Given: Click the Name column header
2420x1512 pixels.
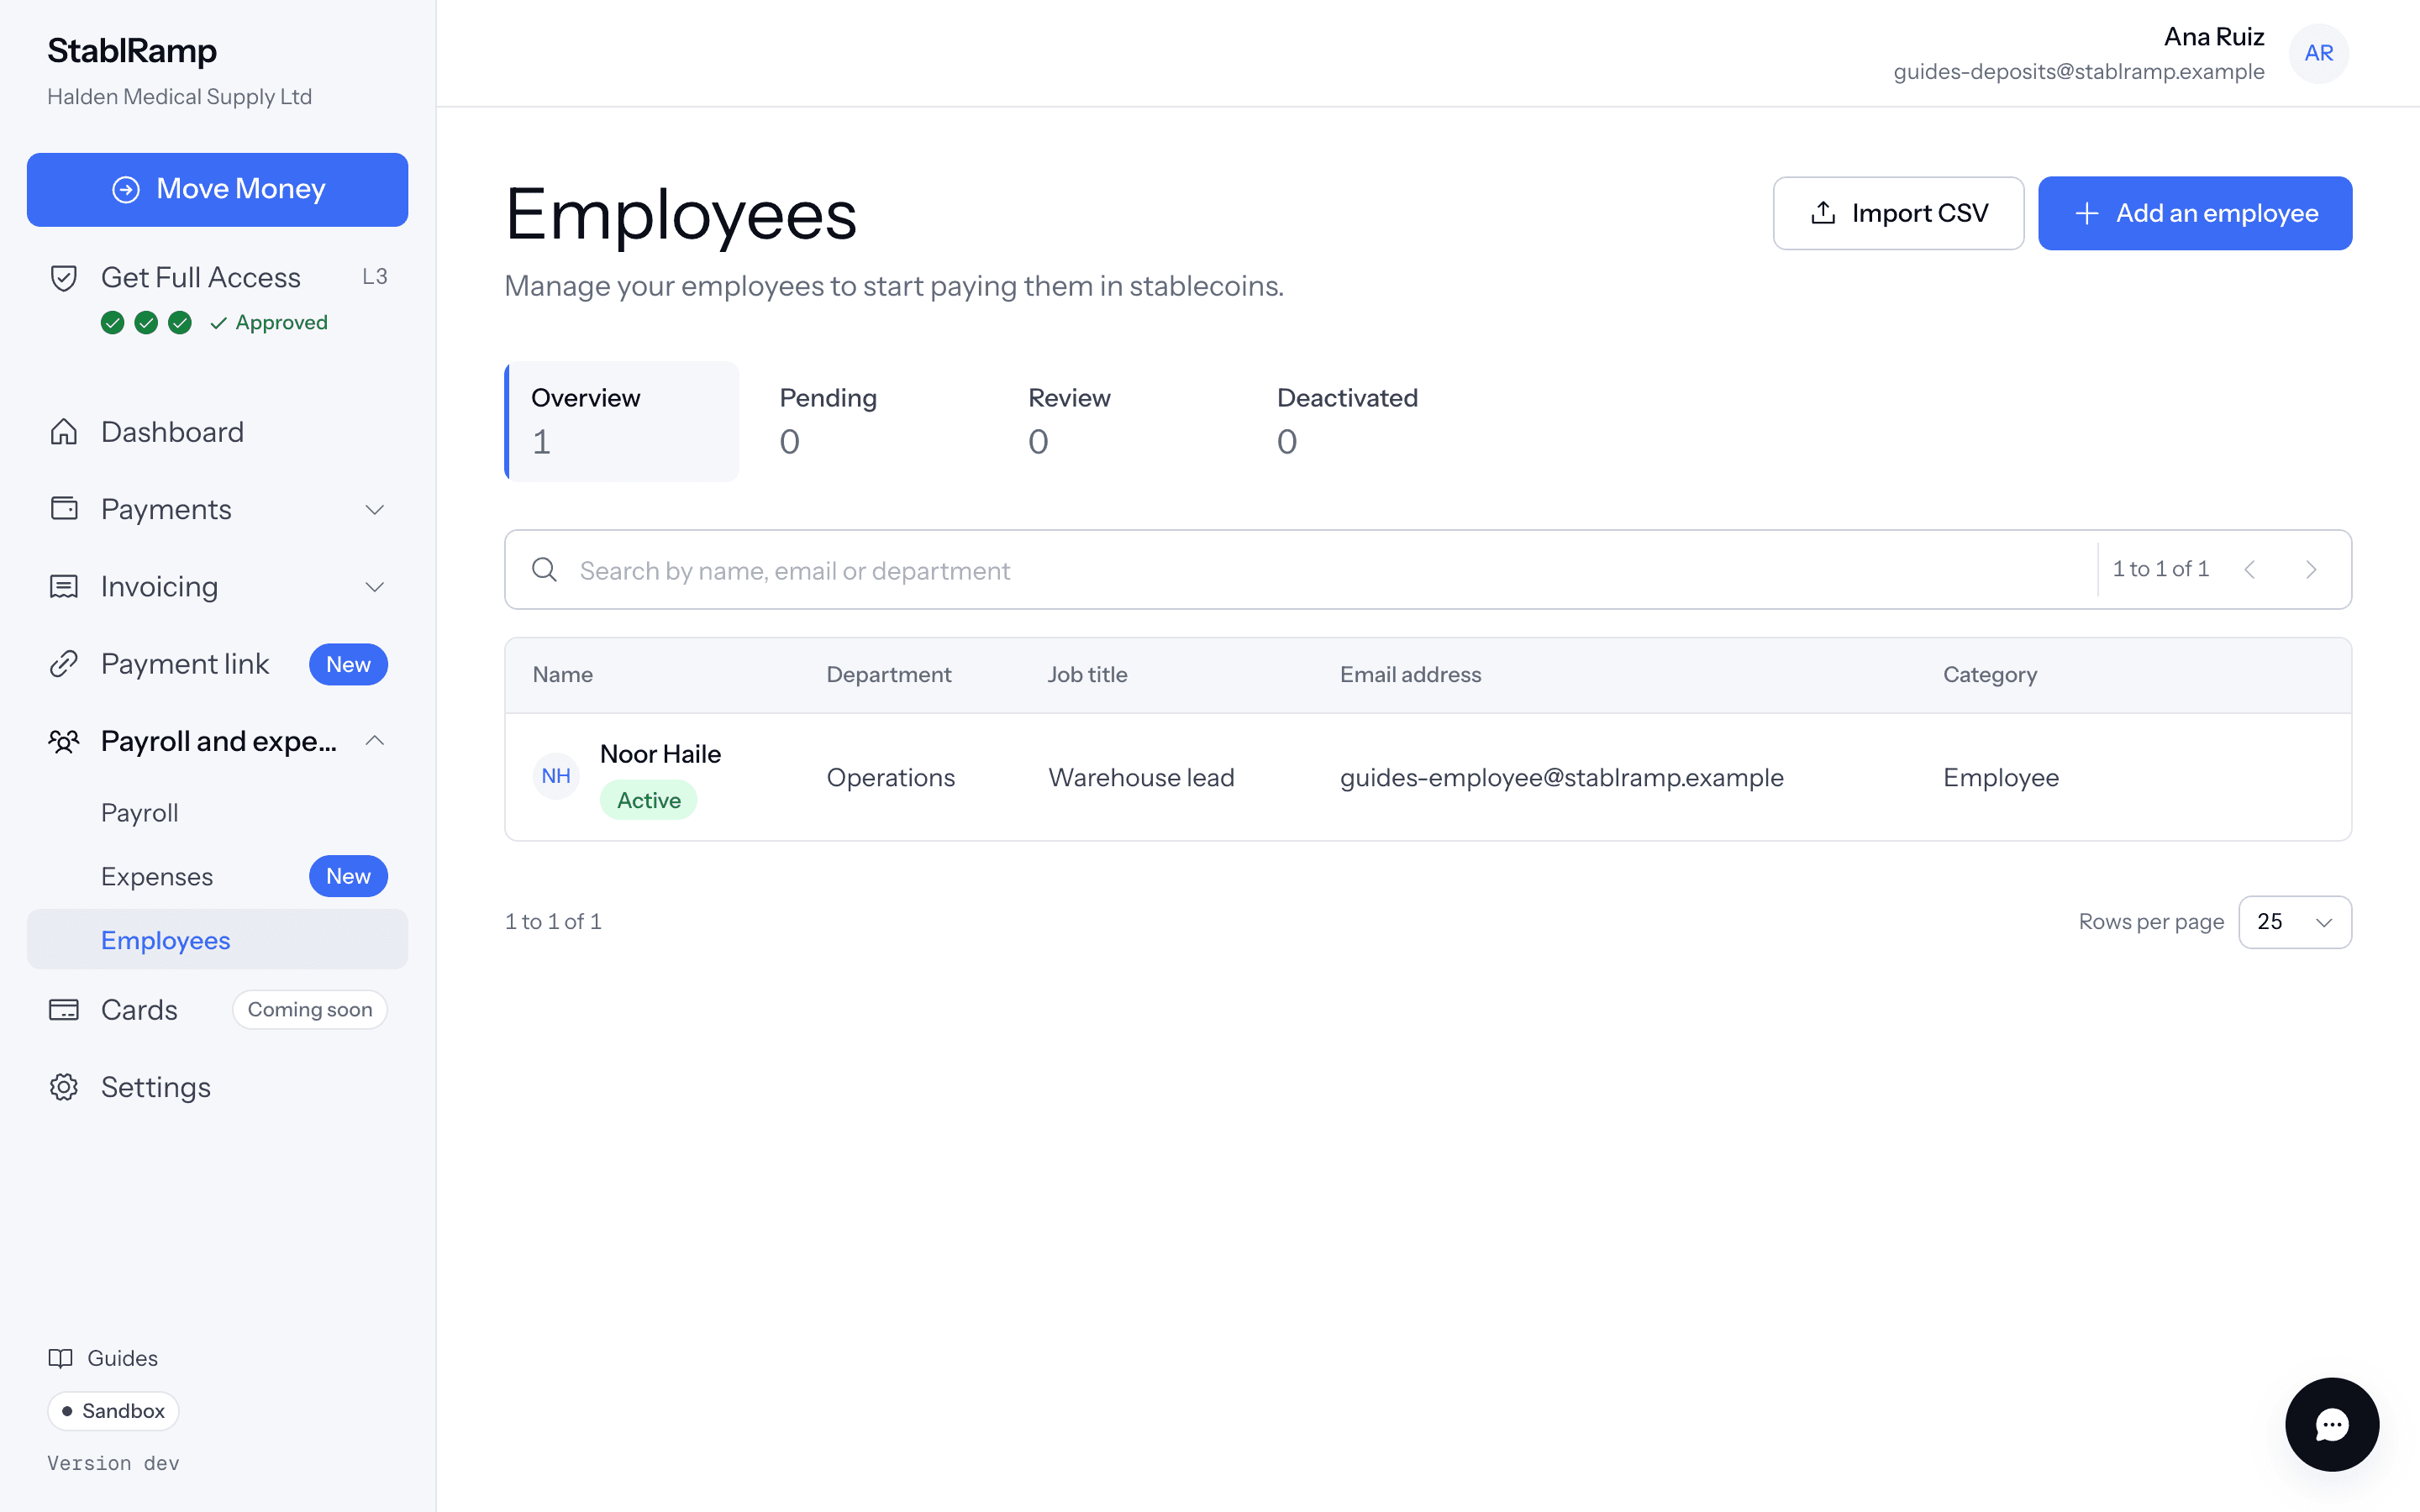Looking at the screenshot, I should coord(562,675).
